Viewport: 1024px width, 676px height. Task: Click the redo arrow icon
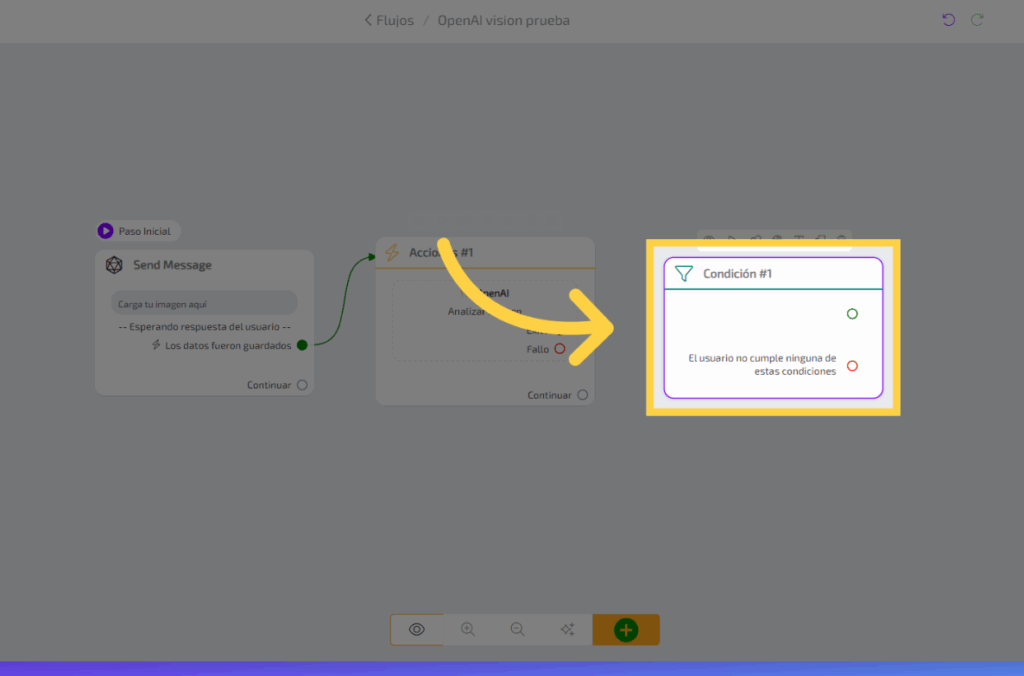(977, 20)
